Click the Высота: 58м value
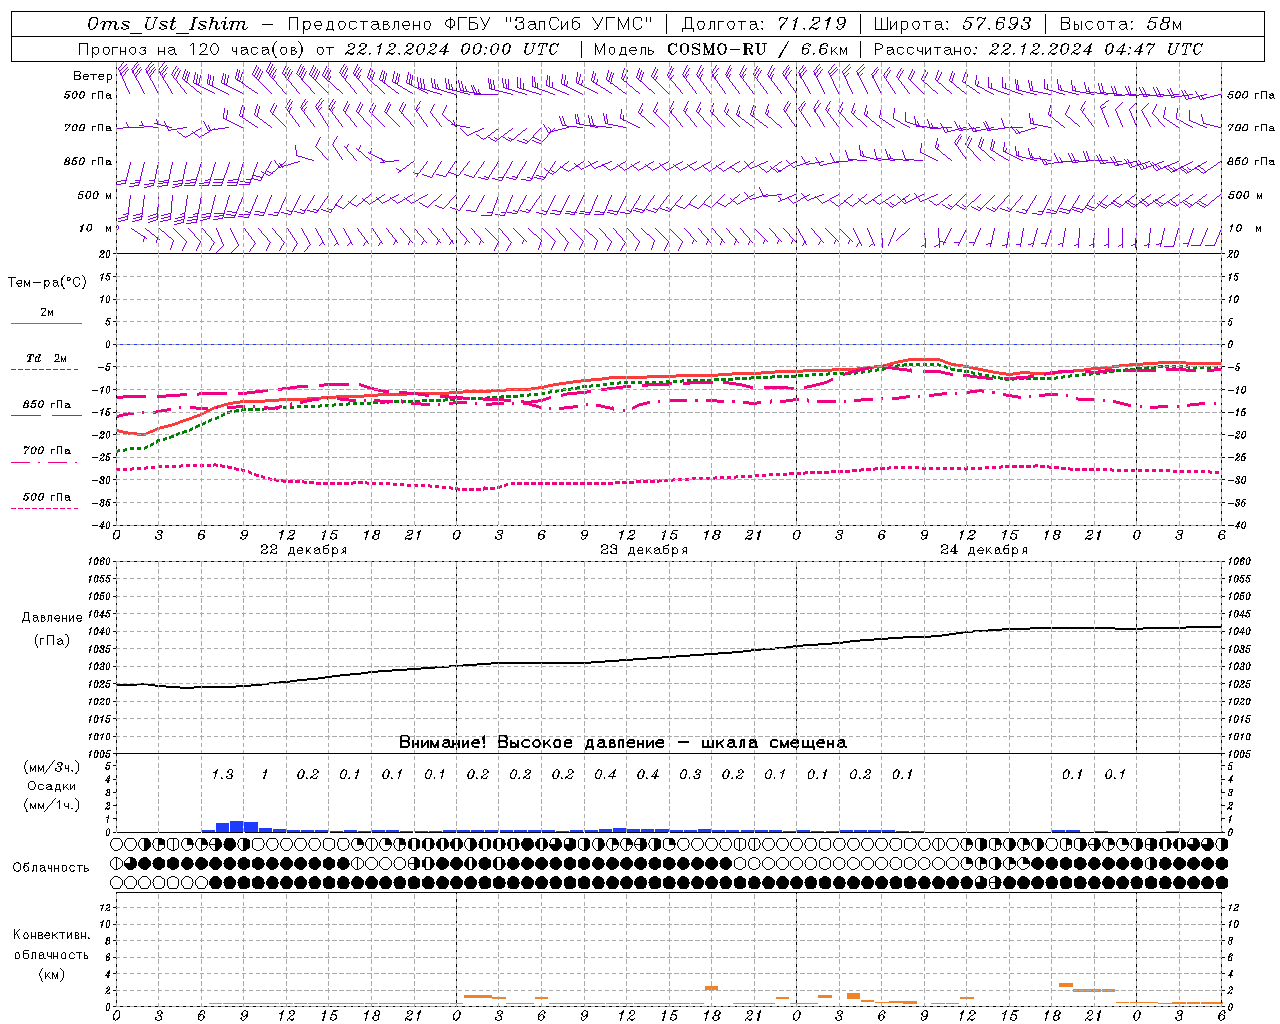This screenshot has width=1280, height=1024. (1120, 24)
